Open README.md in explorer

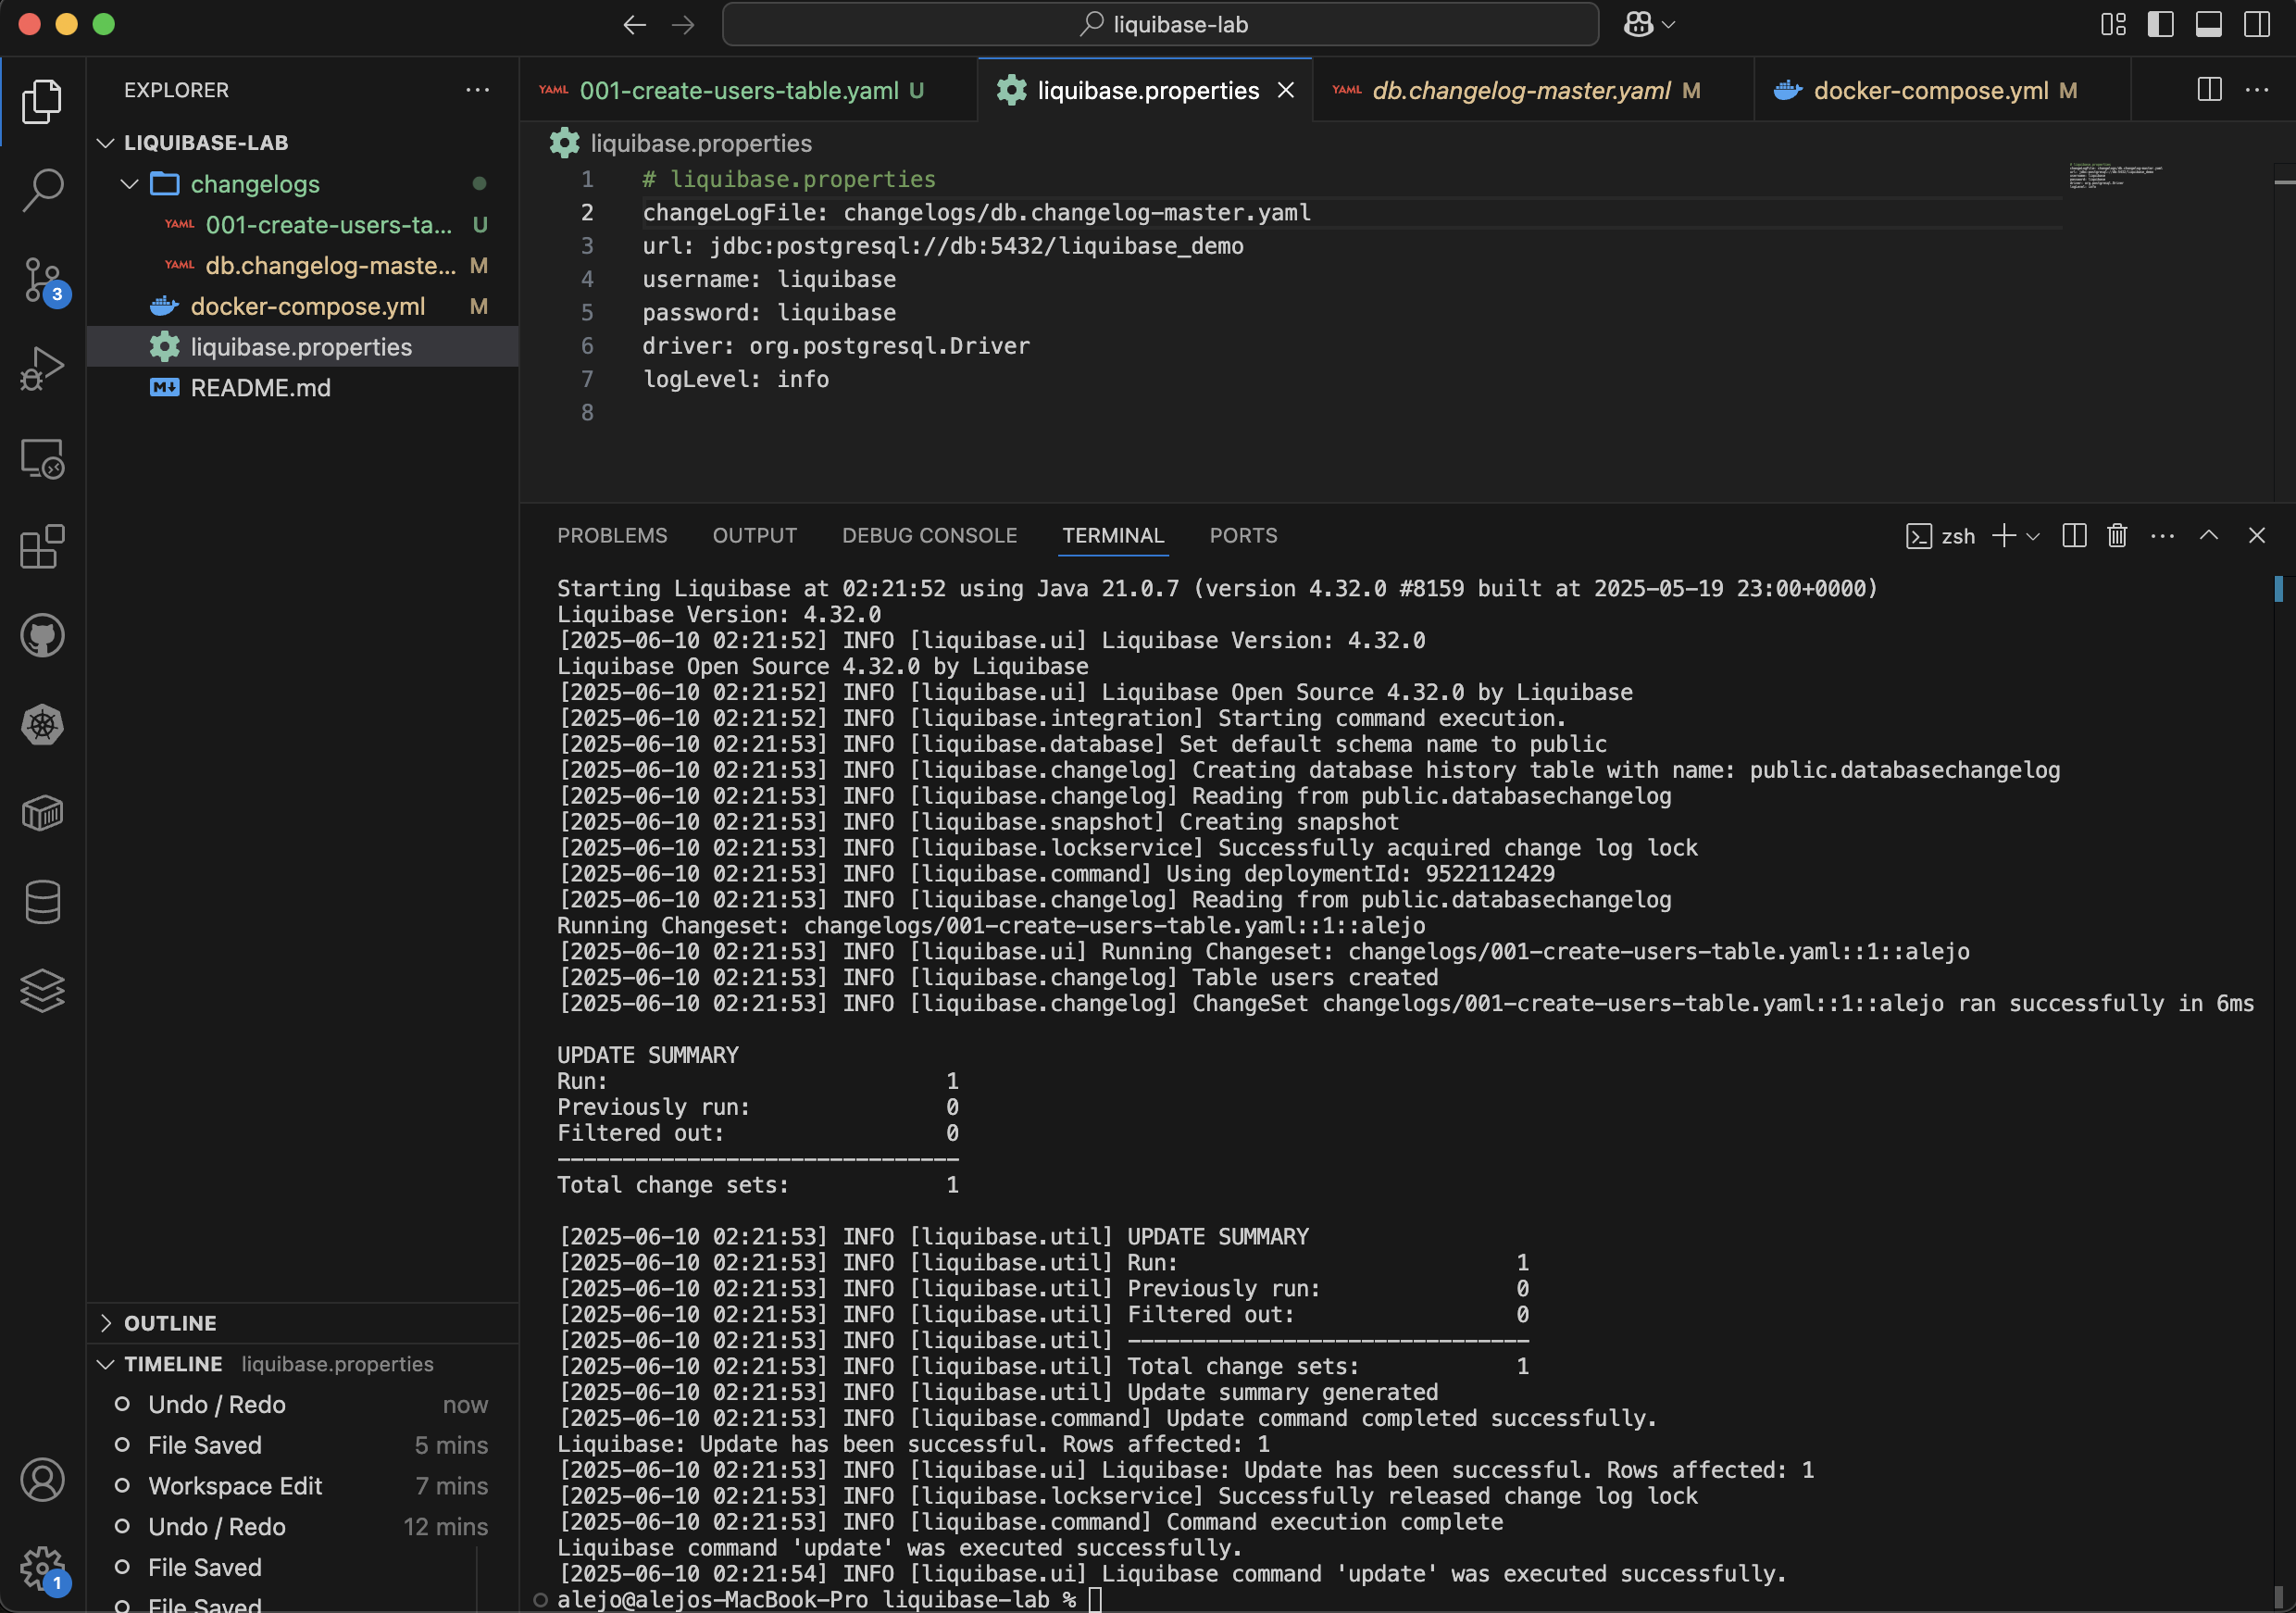click(303, 388)
